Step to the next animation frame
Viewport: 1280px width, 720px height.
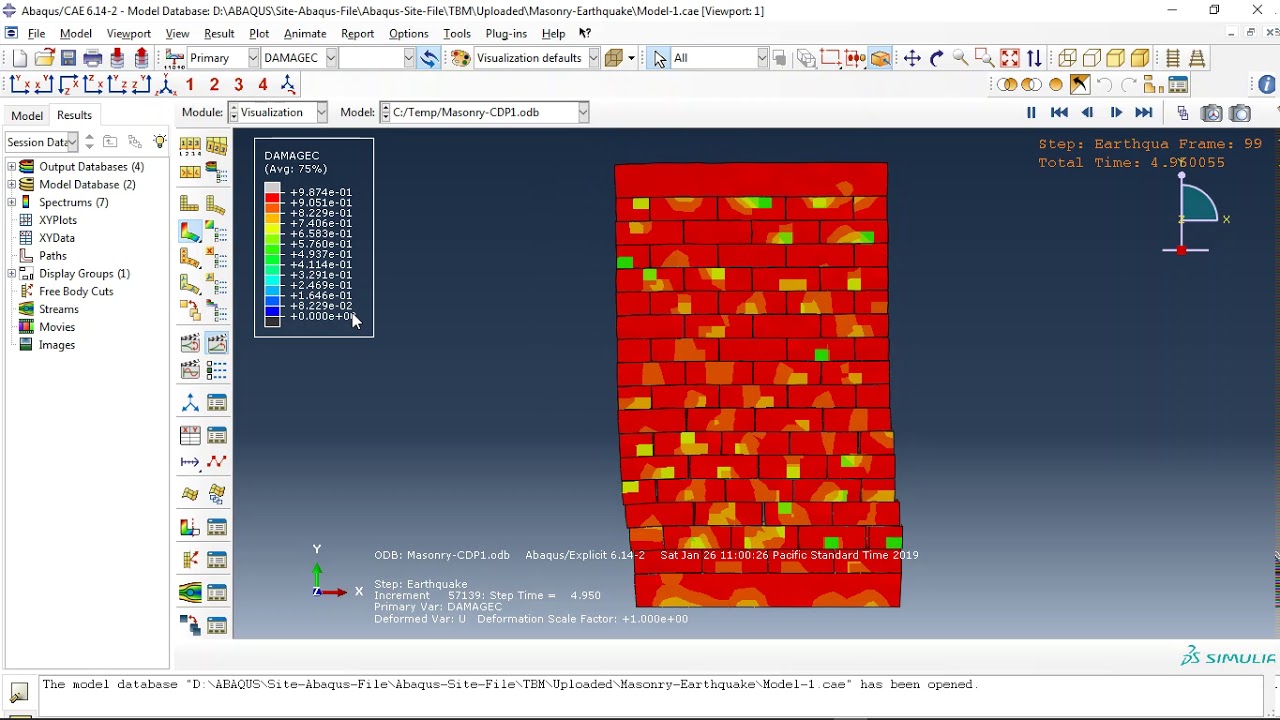1116,113
